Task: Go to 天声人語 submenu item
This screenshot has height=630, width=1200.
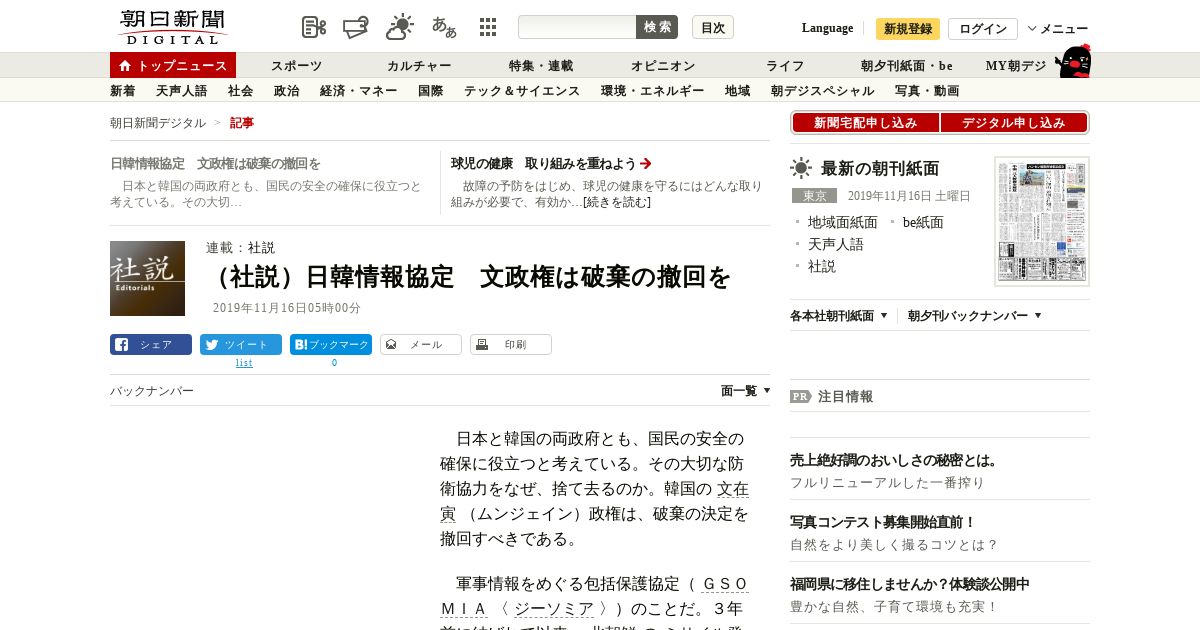Action: (x=181, y=90)
